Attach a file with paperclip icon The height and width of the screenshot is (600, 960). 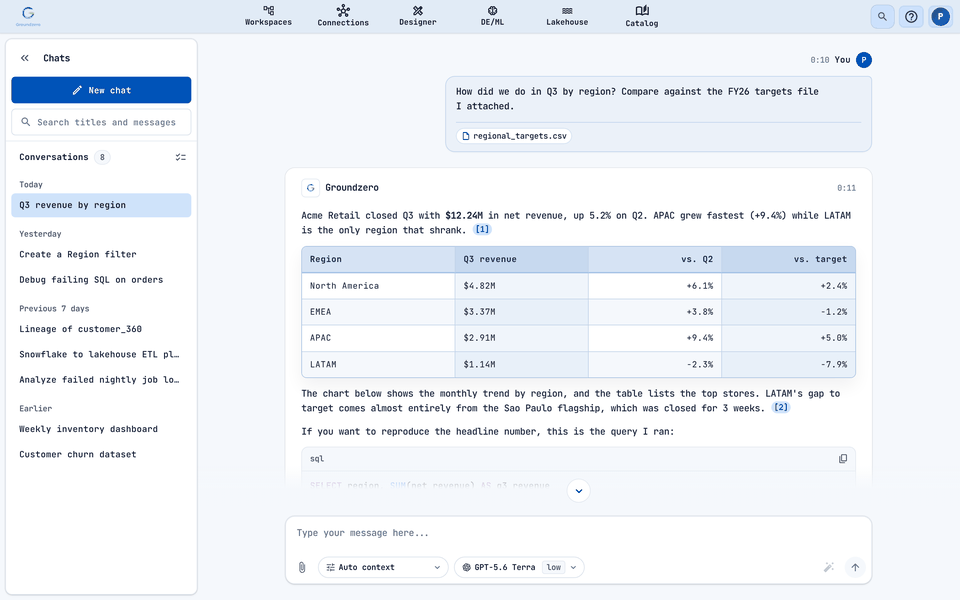302,568
